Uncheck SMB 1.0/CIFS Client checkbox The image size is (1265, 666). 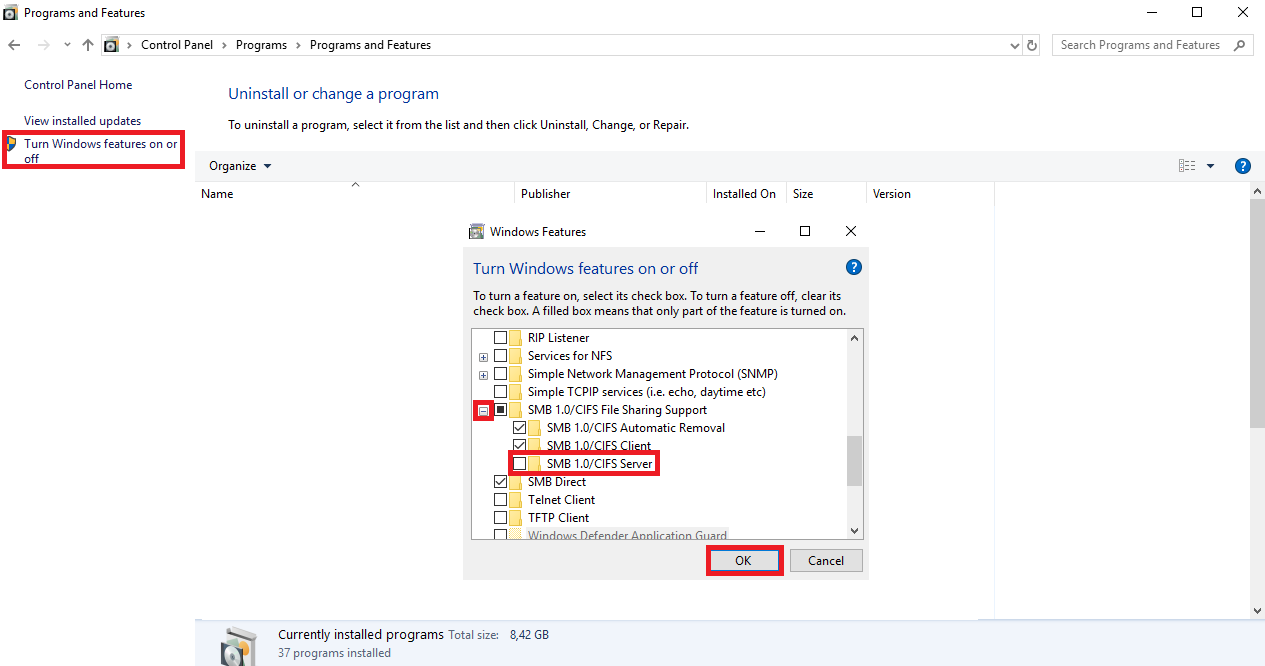519,446
